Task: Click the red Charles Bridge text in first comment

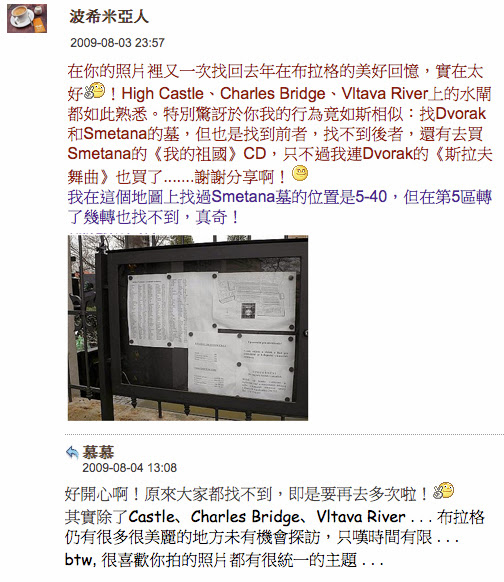Action: 272,94
